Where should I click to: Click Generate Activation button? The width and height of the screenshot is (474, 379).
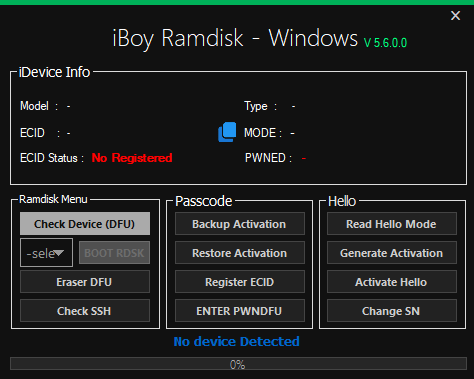[392, 253]
